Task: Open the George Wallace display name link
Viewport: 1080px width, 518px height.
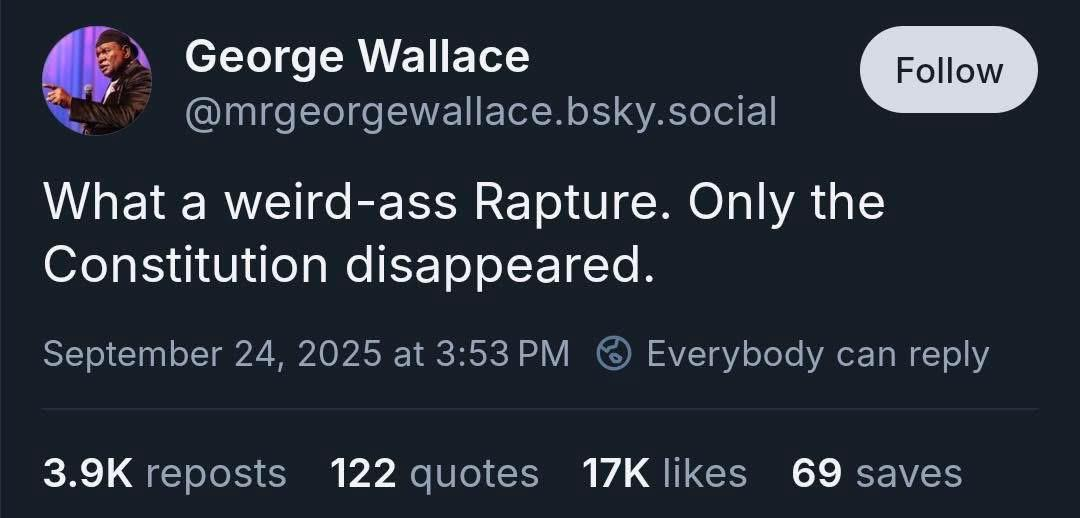Action: [357, 57]
